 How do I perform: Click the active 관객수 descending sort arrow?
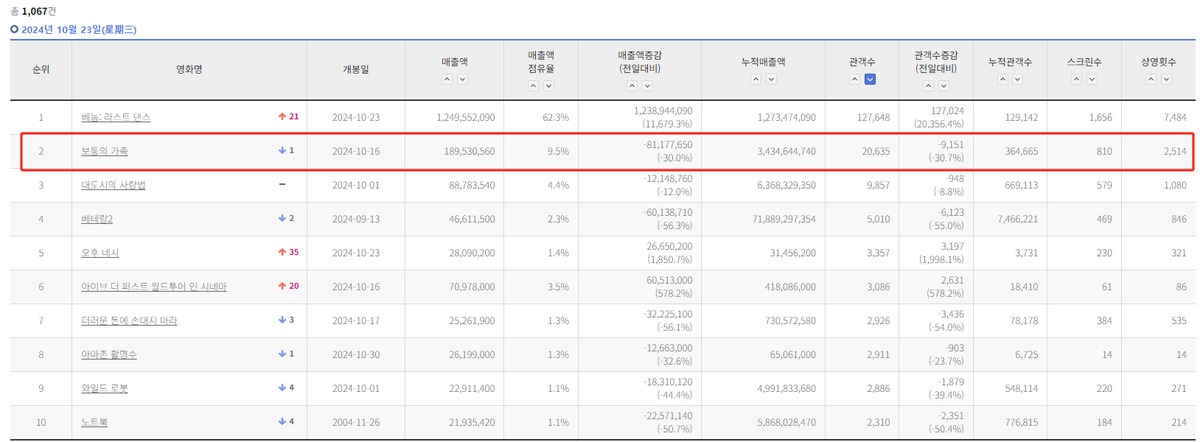click(870, 79)
